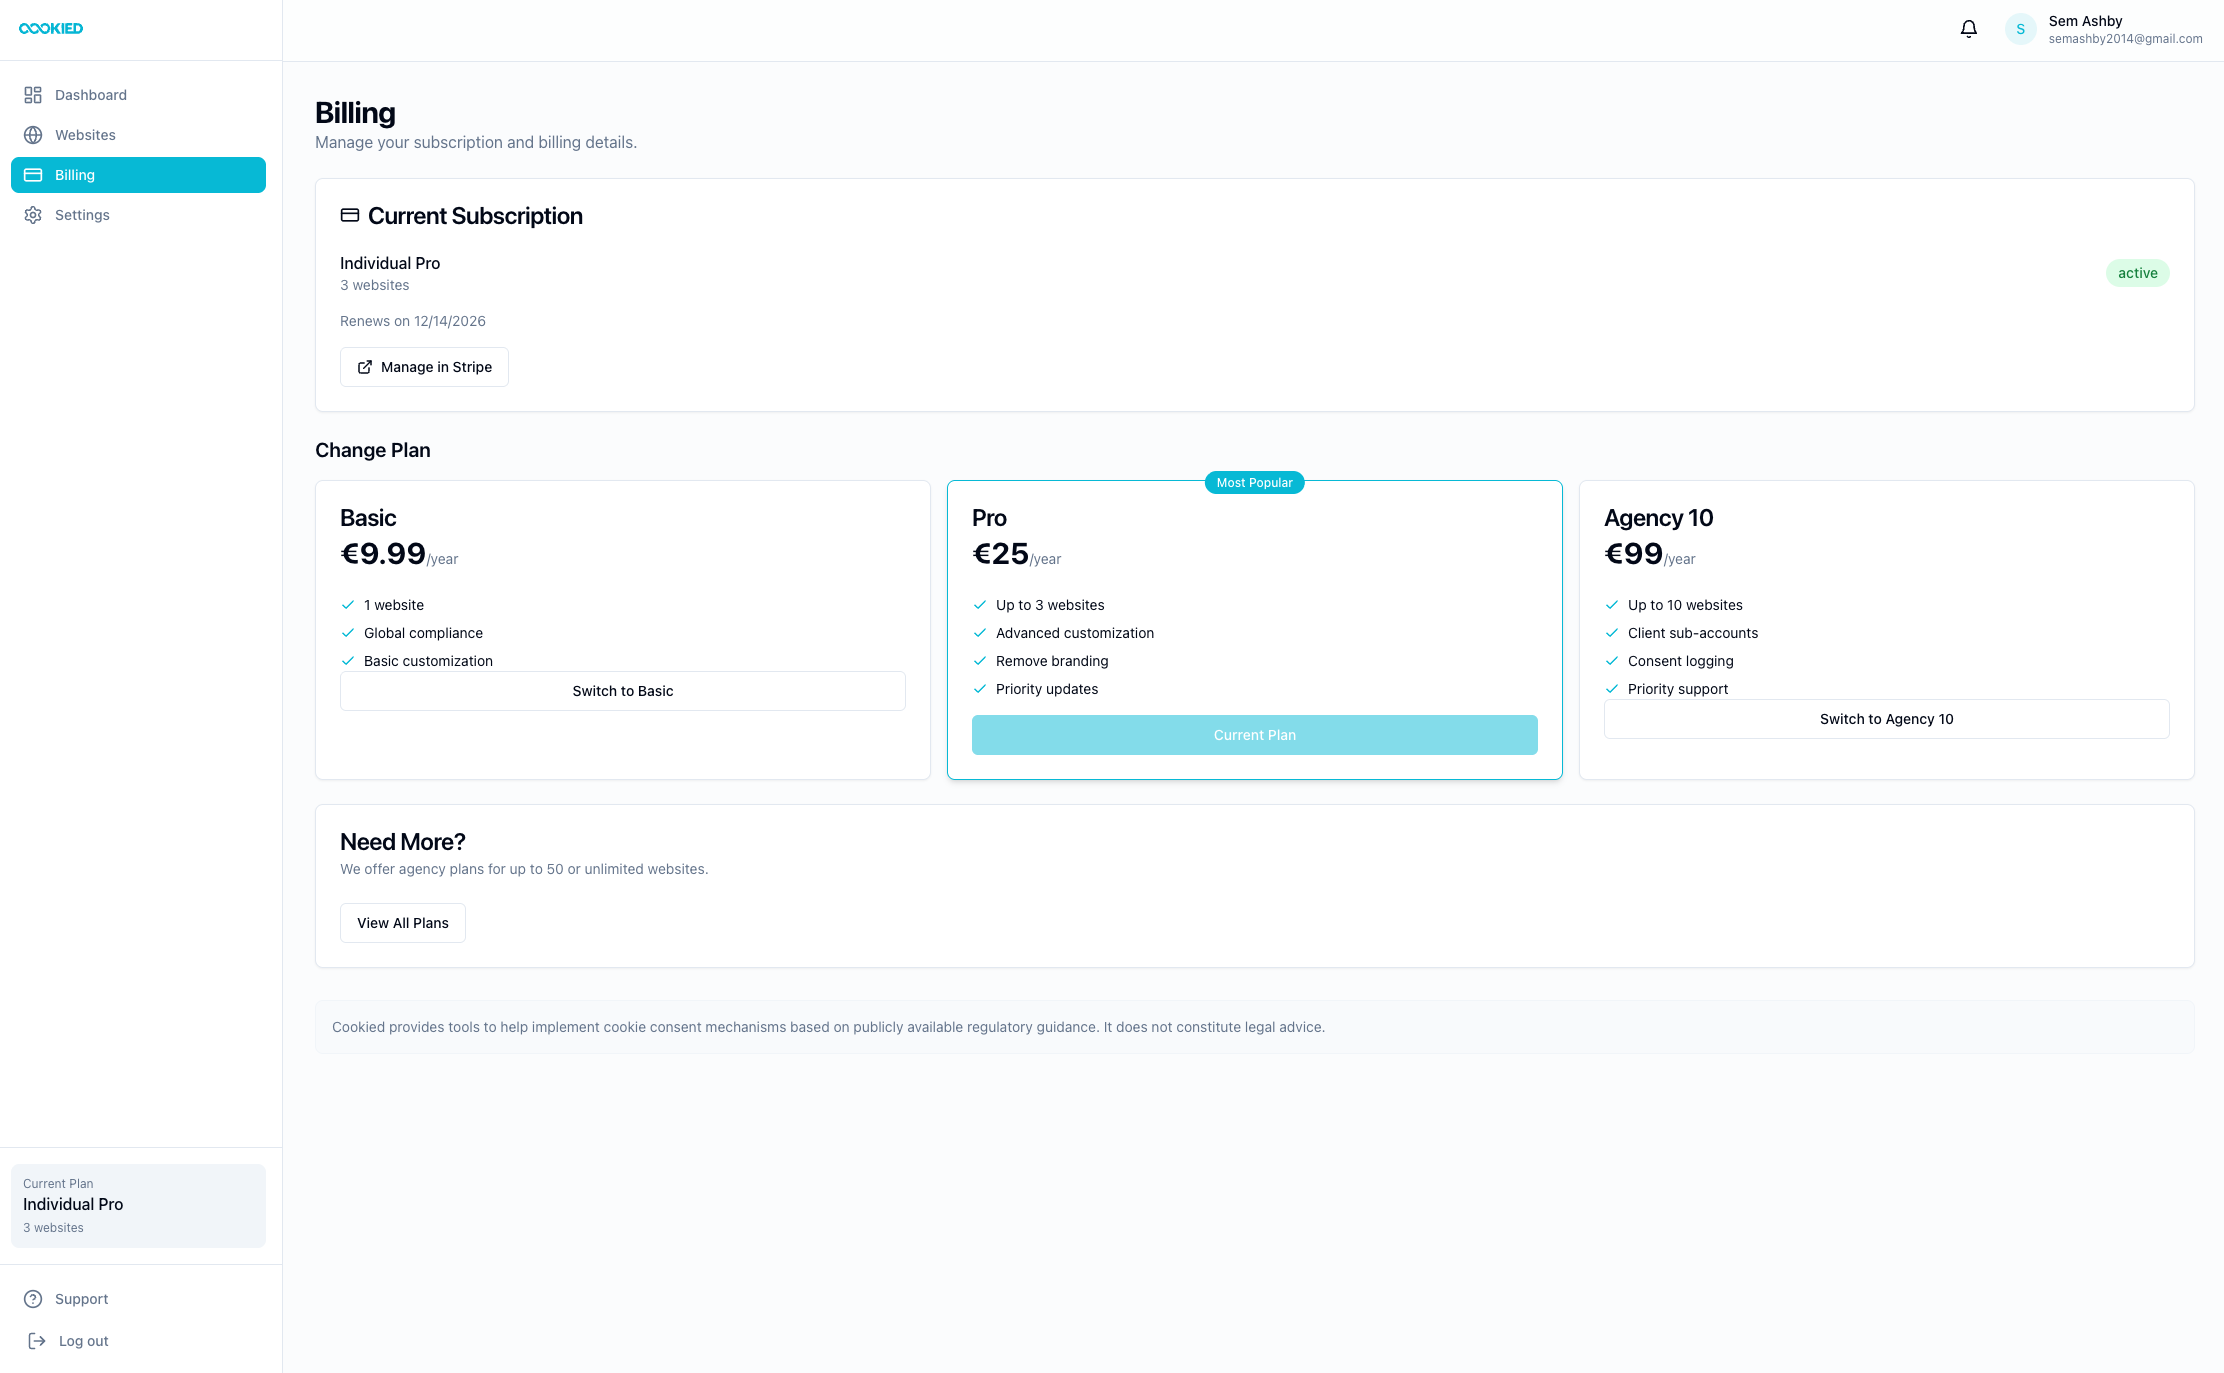Click the active status badge
Image resolution: width=2224 pixels, height=1373 pixels.
(x=2138, y=272)
